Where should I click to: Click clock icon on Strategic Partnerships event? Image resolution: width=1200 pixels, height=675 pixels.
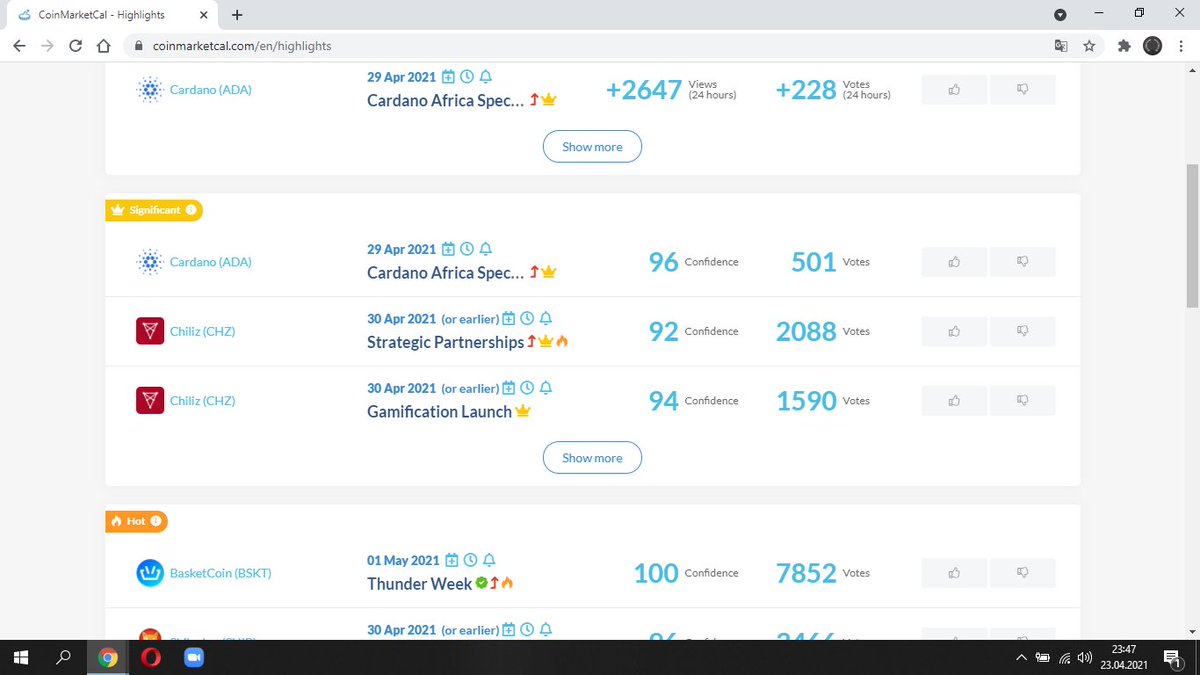point(527,319)
